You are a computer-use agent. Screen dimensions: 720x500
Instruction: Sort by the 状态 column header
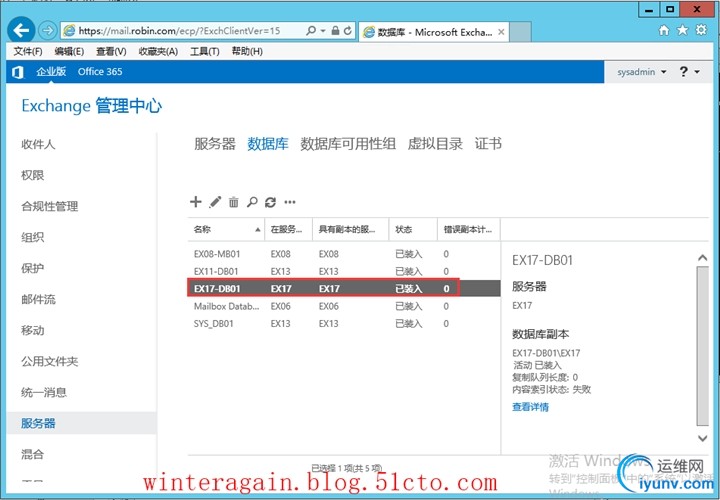(x=413, y=229)
